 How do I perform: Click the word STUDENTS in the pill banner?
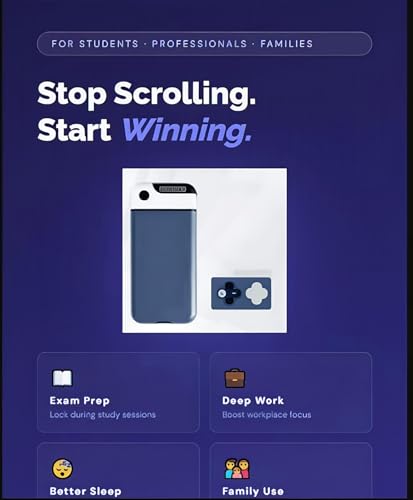pyautogui.click(x=109, y=44)
